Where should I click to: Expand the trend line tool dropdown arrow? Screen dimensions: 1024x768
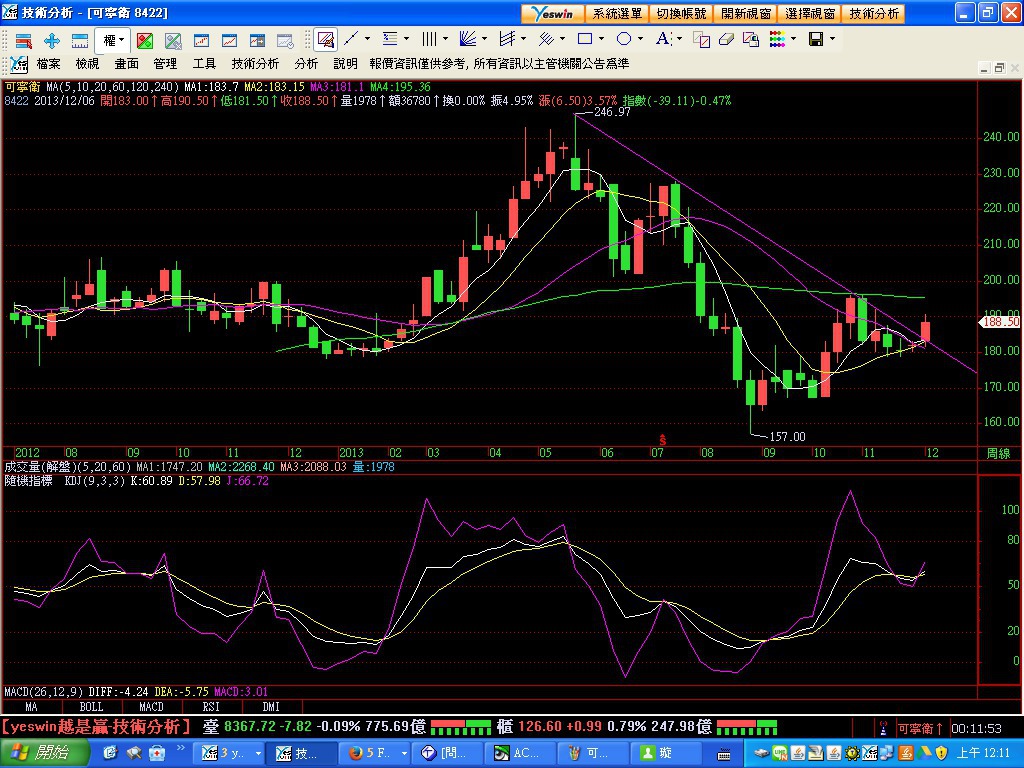[367, 39]
